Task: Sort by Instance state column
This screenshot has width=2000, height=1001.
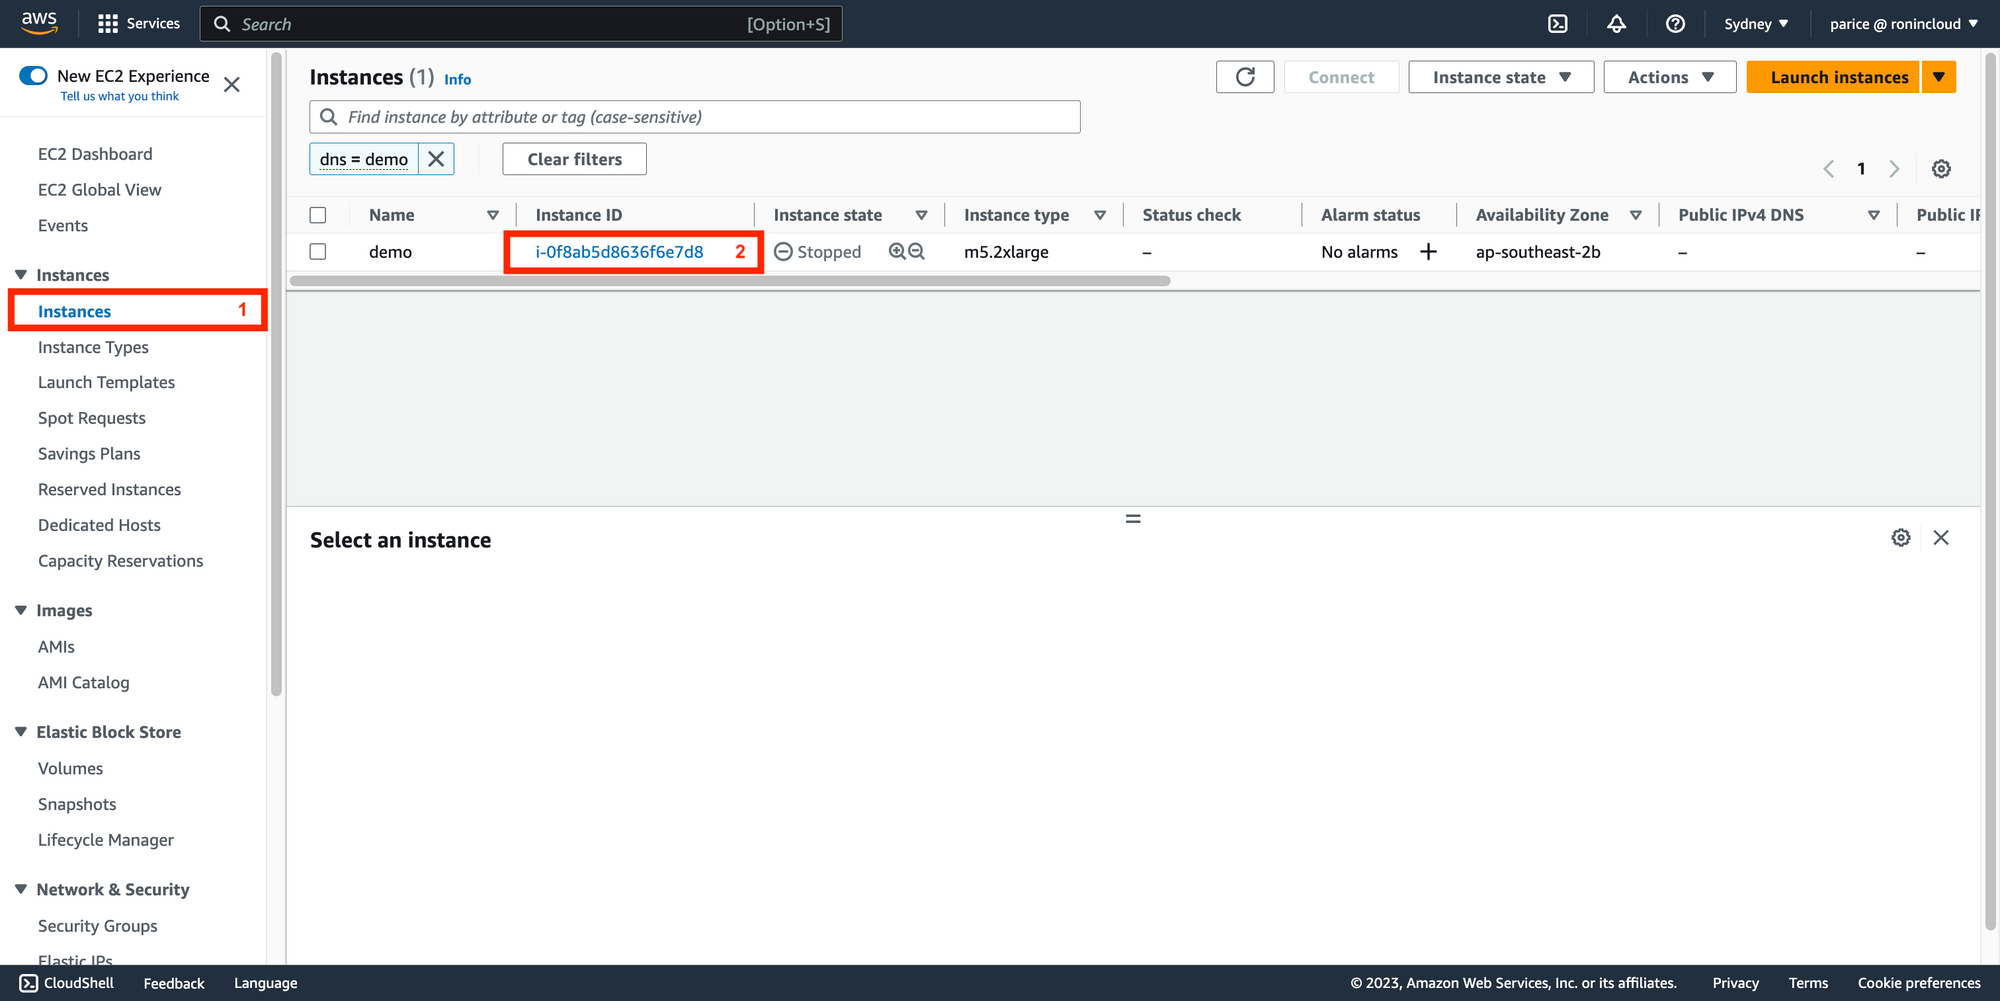Action: 921,215
